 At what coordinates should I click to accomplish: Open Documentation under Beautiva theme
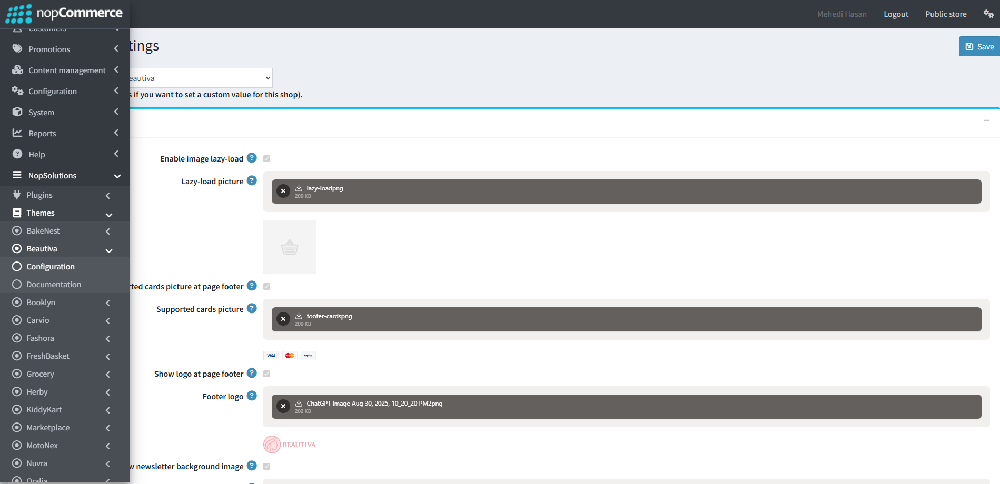[x=54, y=285]
